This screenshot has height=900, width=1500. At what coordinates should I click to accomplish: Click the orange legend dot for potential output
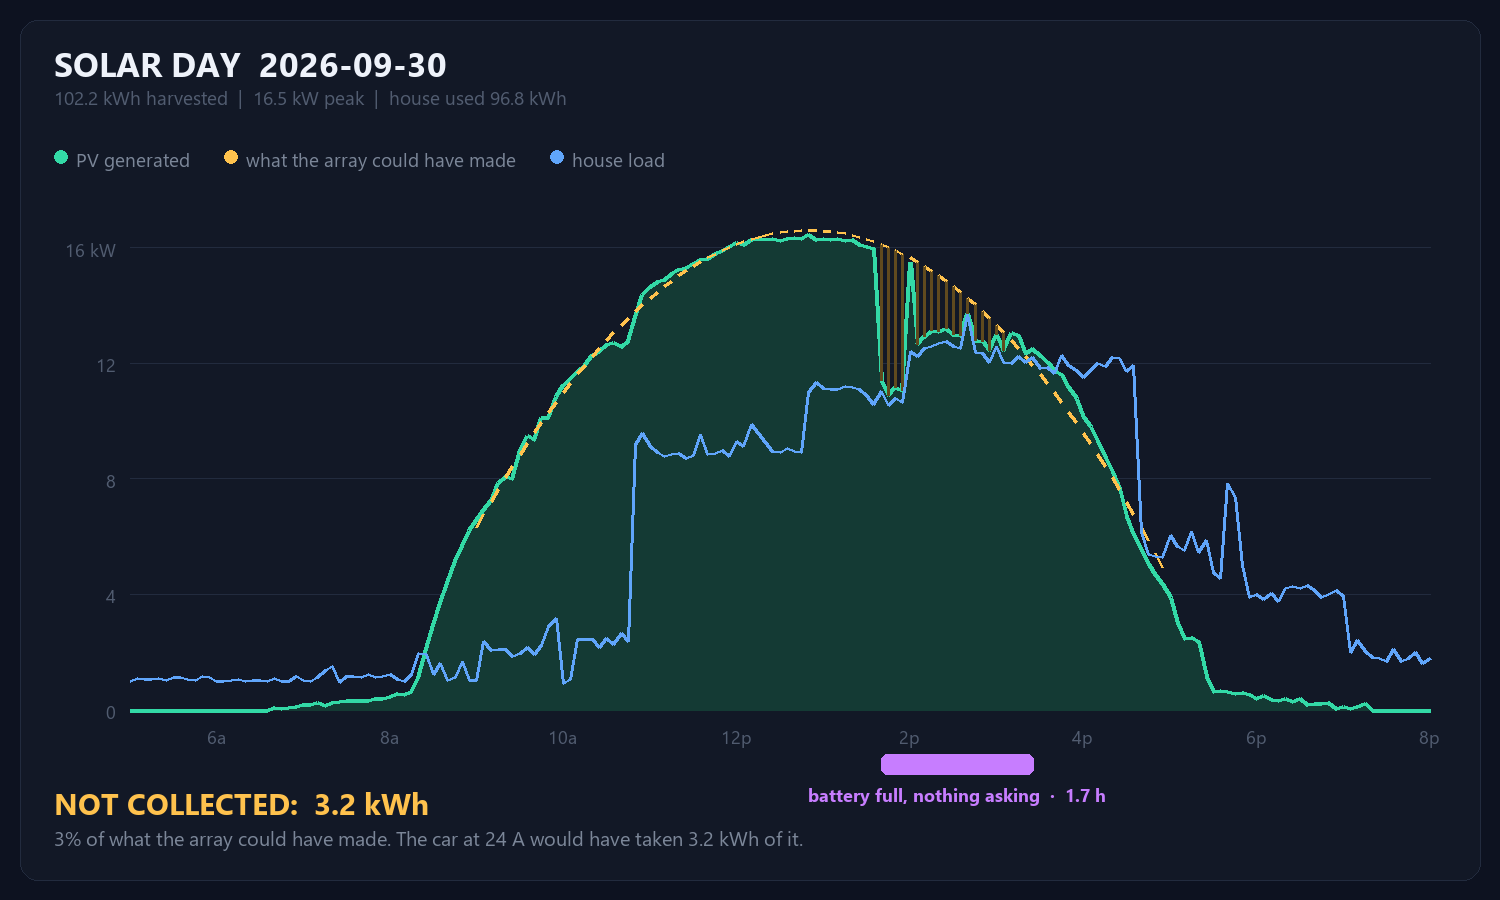(231, 158)
